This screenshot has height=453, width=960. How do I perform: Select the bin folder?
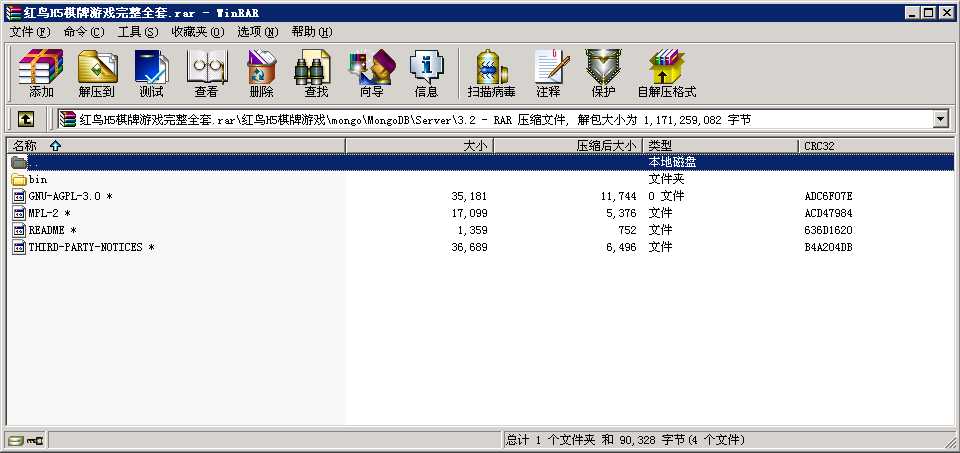(x=37, y=179)
